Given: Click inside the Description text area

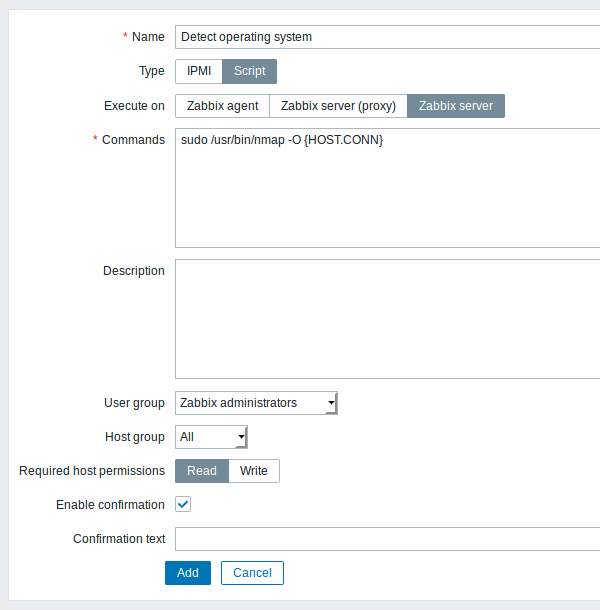Looking at the screenshot, I should pos(388,319).
